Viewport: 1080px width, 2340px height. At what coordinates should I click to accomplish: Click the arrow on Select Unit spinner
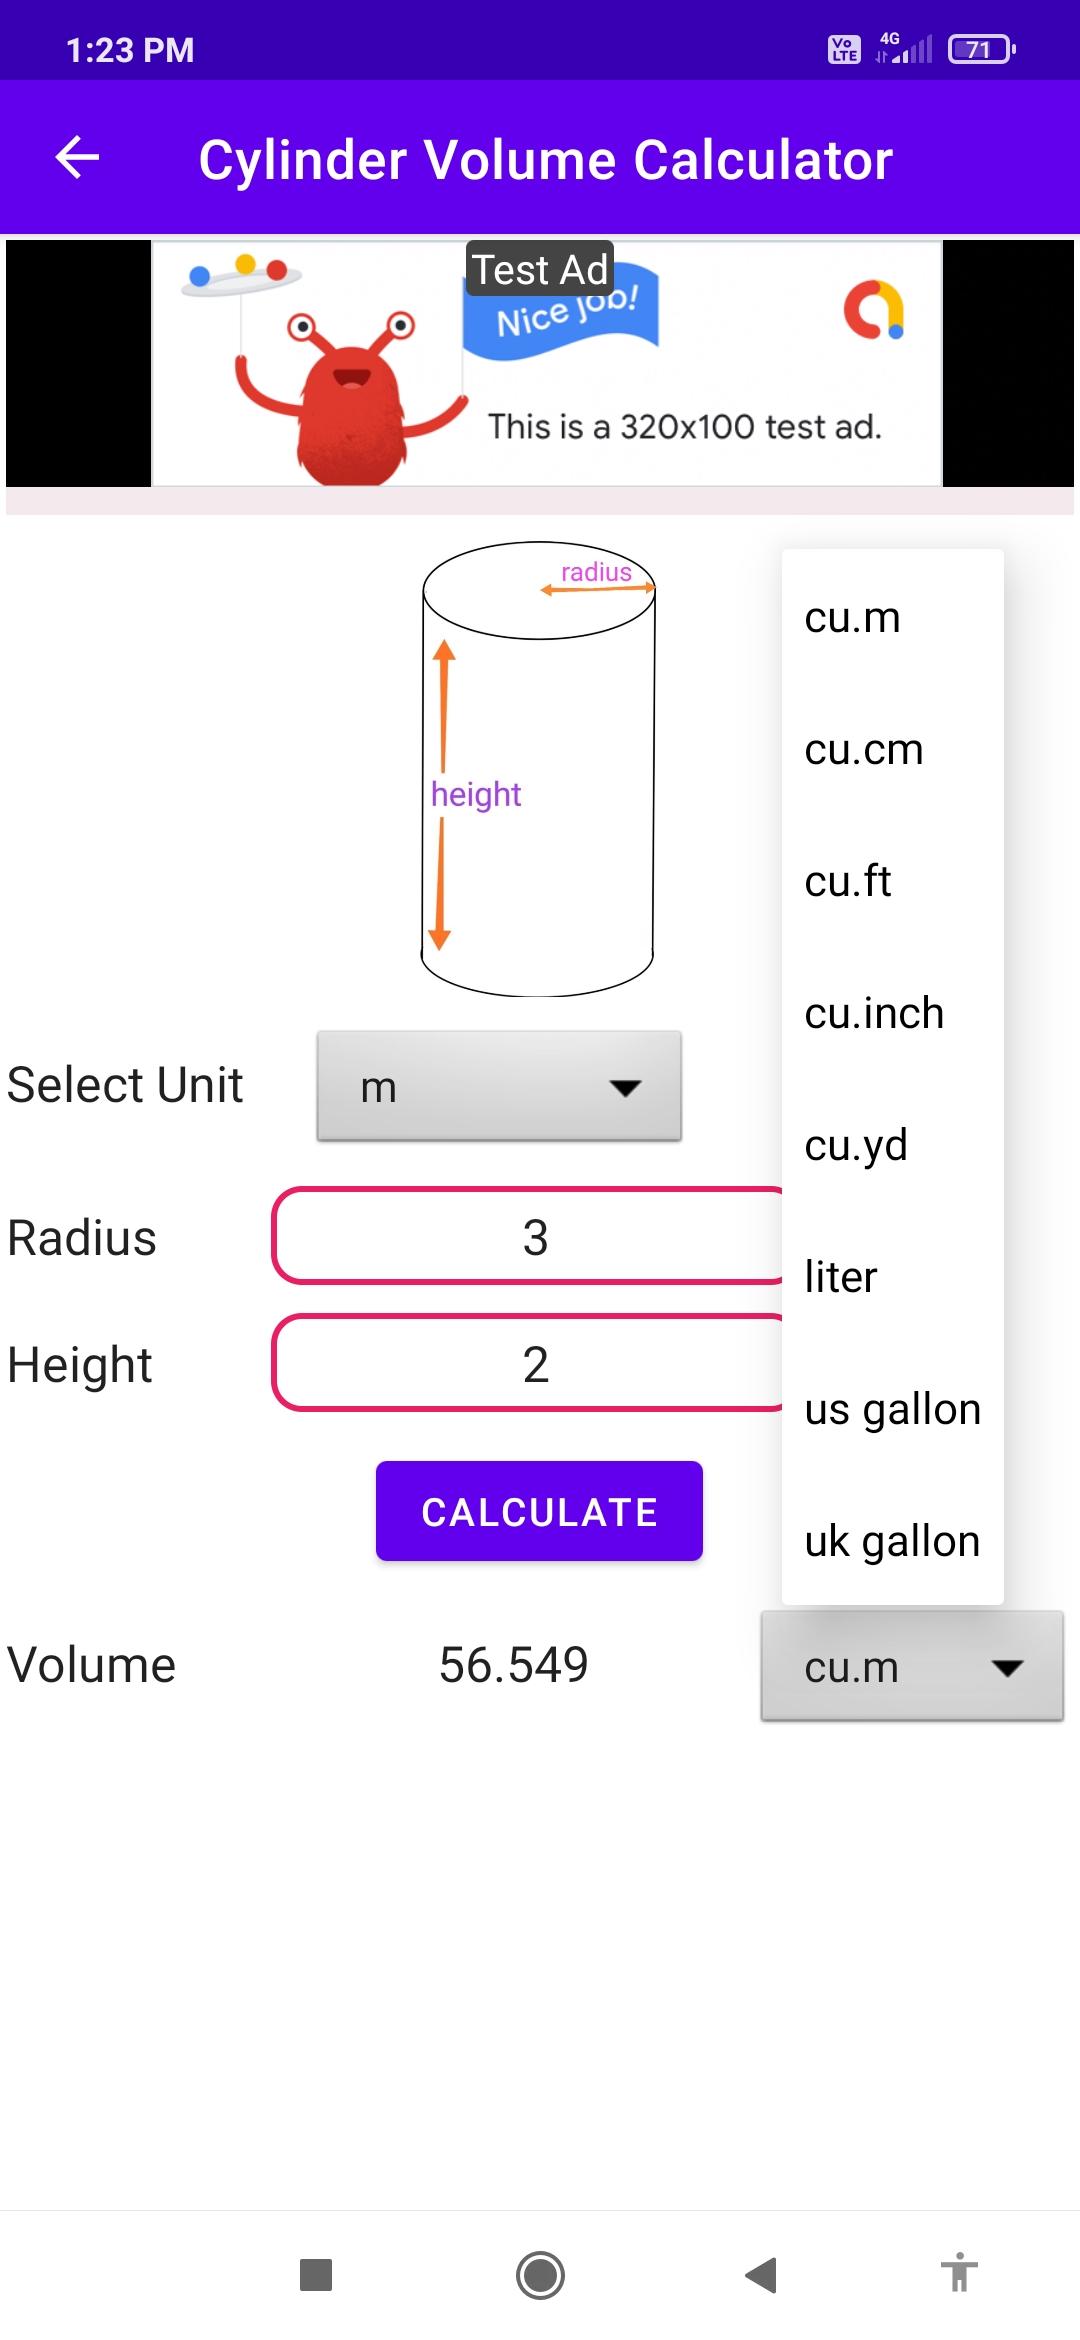click(626, 1088)
